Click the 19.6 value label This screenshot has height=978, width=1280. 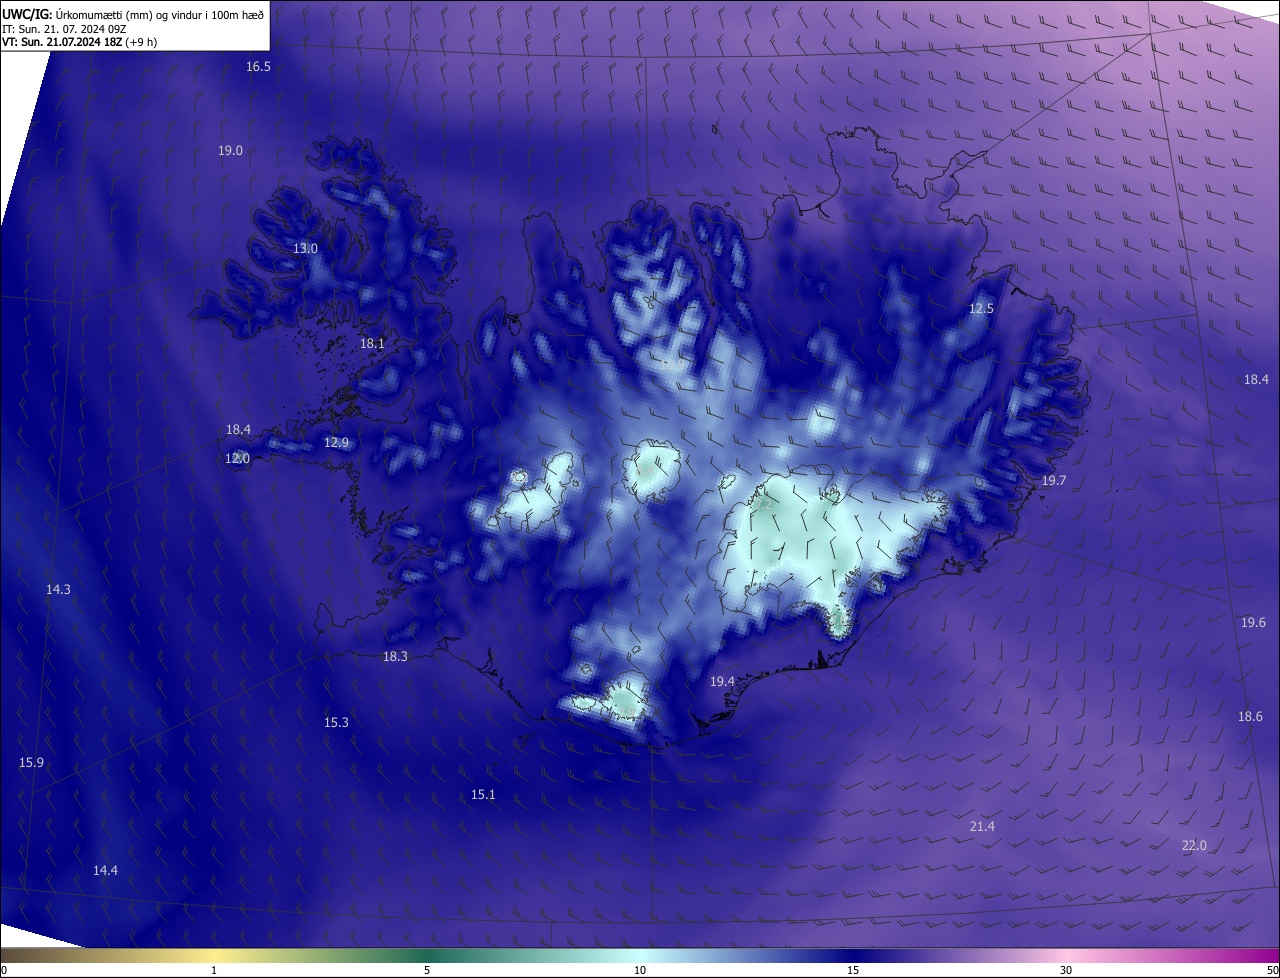pyautogui.click(x=1253, y=623)
